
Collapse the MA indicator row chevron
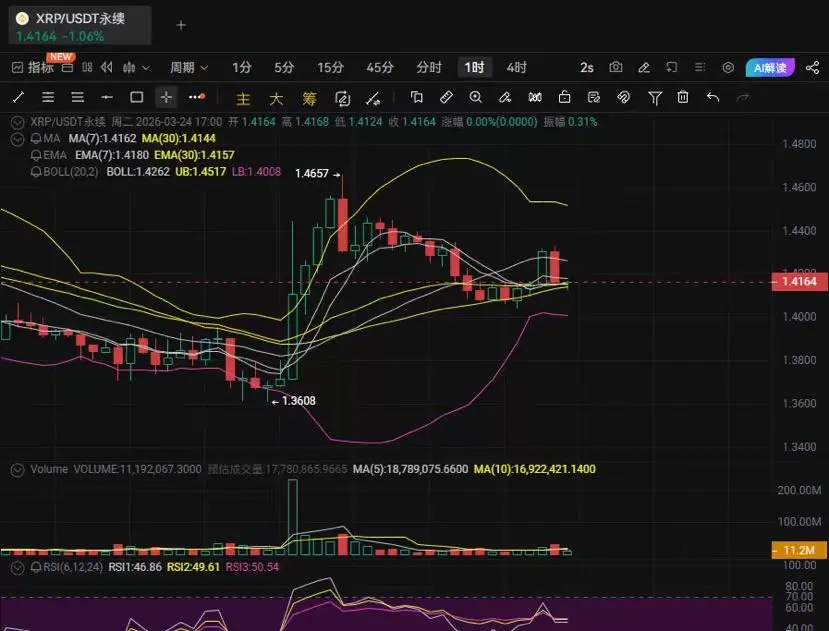[x=17, y=139]
